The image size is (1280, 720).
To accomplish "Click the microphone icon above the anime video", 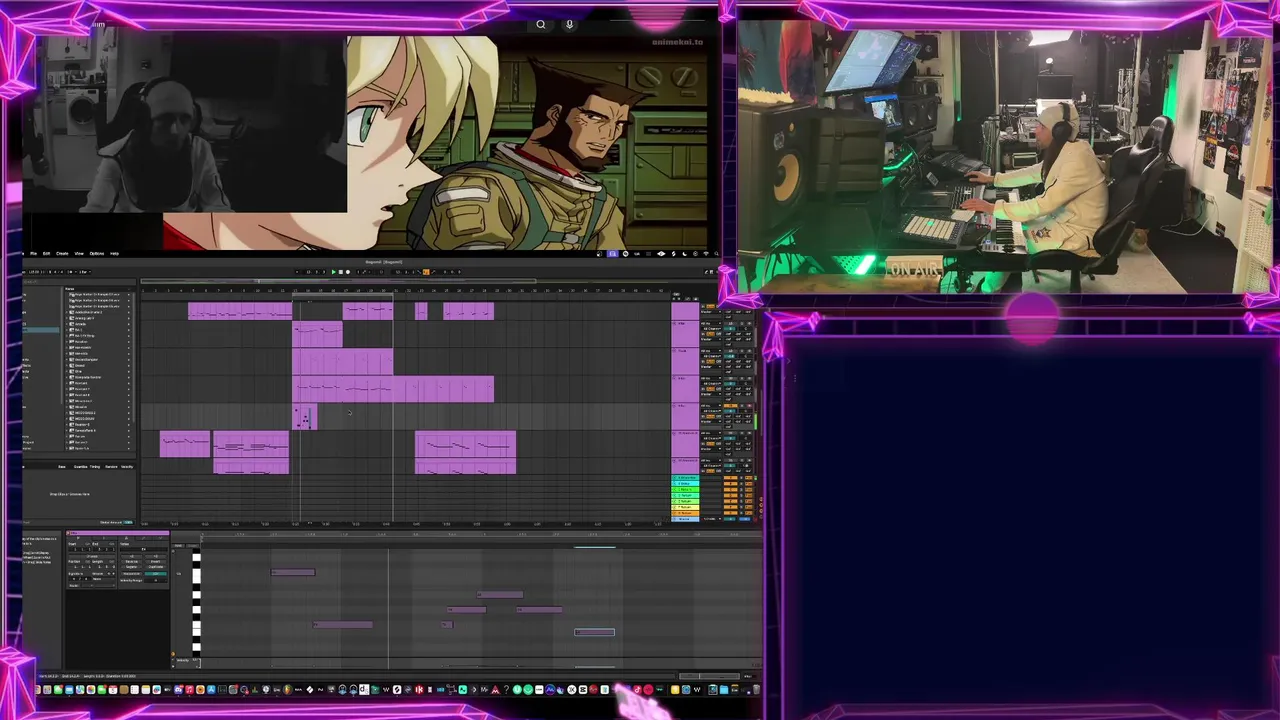I will (570, 25).
